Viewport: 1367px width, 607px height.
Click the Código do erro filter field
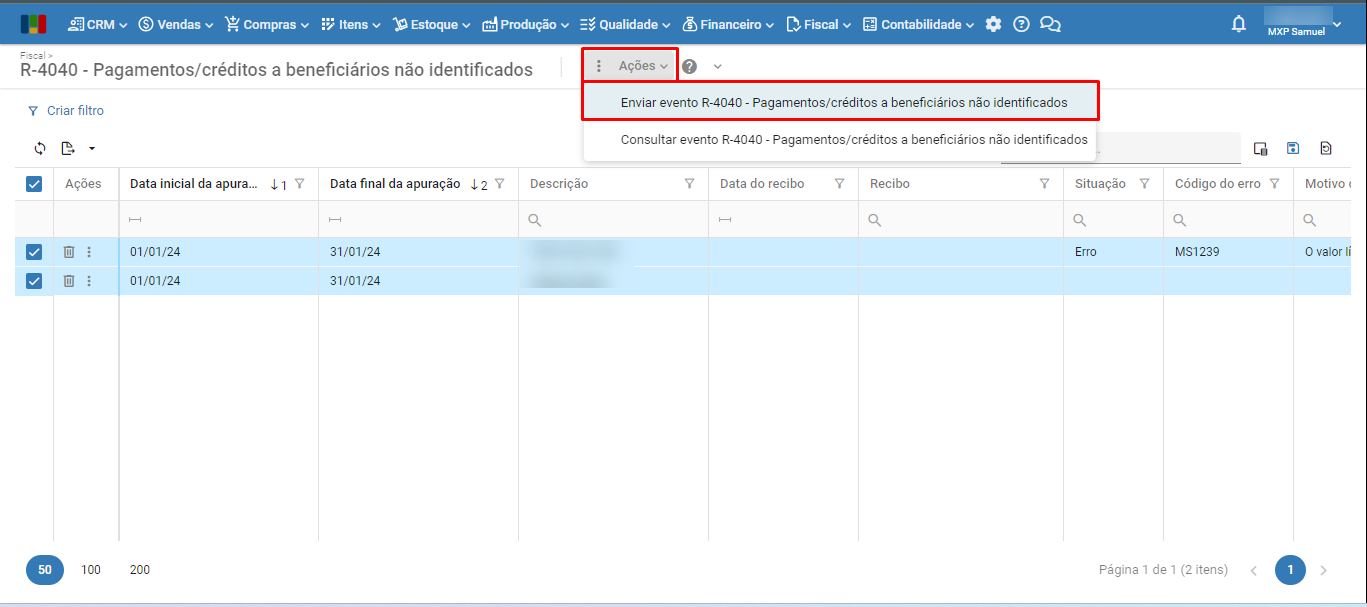tap(1228, 219)
